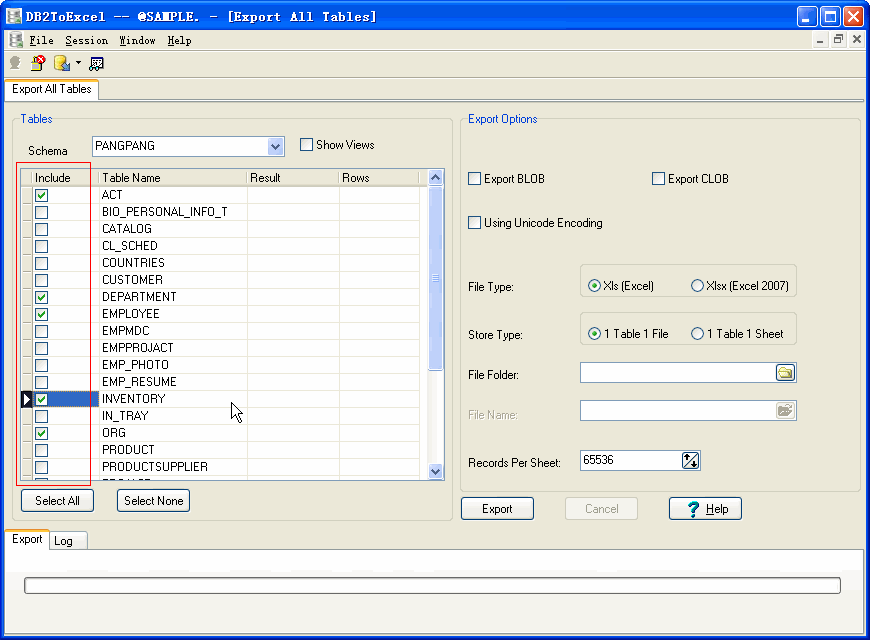Click the Table Name column header
The image size is (870, 640).
click(x=173, y=178)
